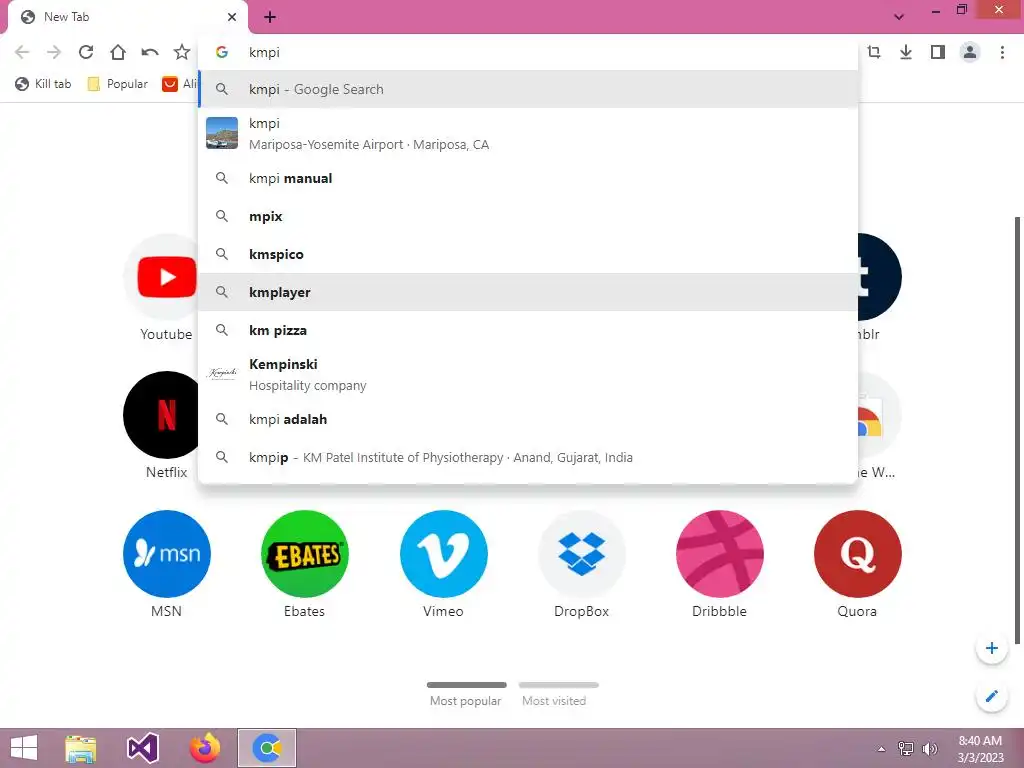Open File Explorer from the taskbar
Screen dimensions: 1024x768
[81, 748]
